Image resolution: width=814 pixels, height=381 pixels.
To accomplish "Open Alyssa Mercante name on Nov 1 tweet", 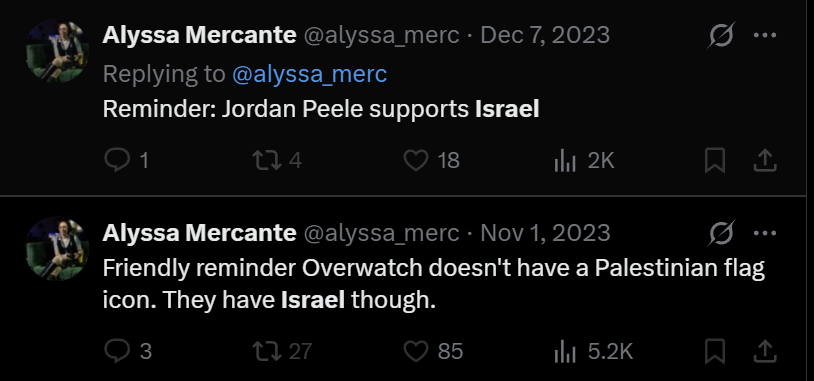I will [x=199, y=233].
